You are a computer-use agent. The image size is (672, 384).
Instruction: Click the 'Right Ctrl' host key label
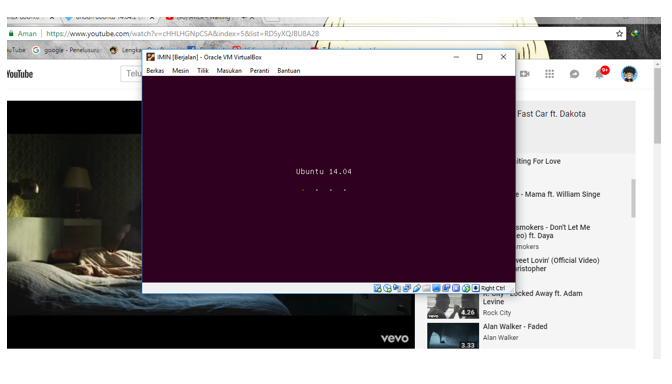493,288
